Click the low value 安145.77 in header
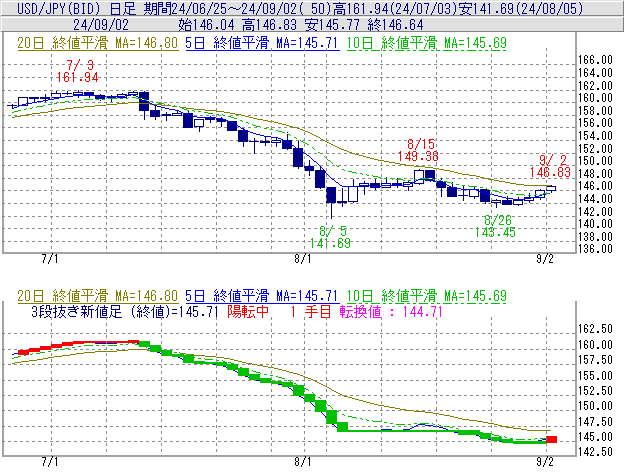This screenshot has width=624, height=475. [x=333, y=25]
